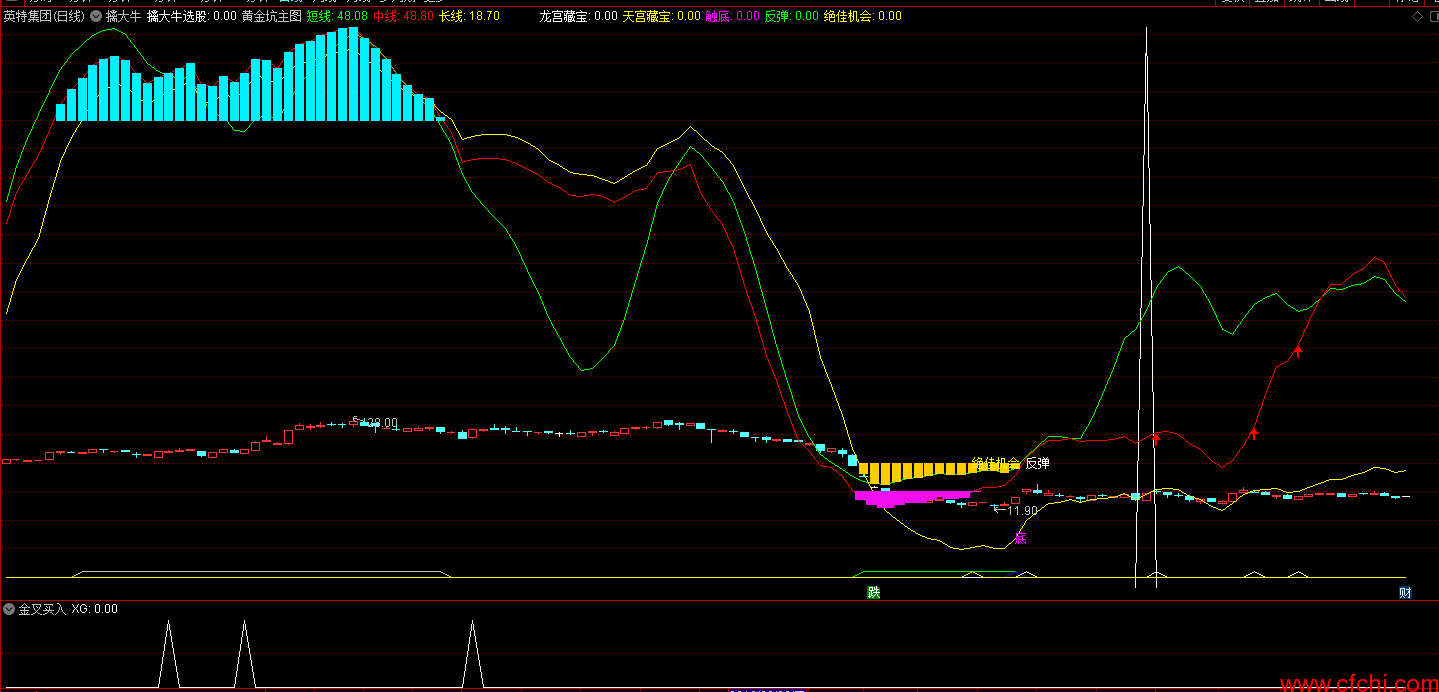Click the diamond icon at top right

click(x=1416, y=17)
